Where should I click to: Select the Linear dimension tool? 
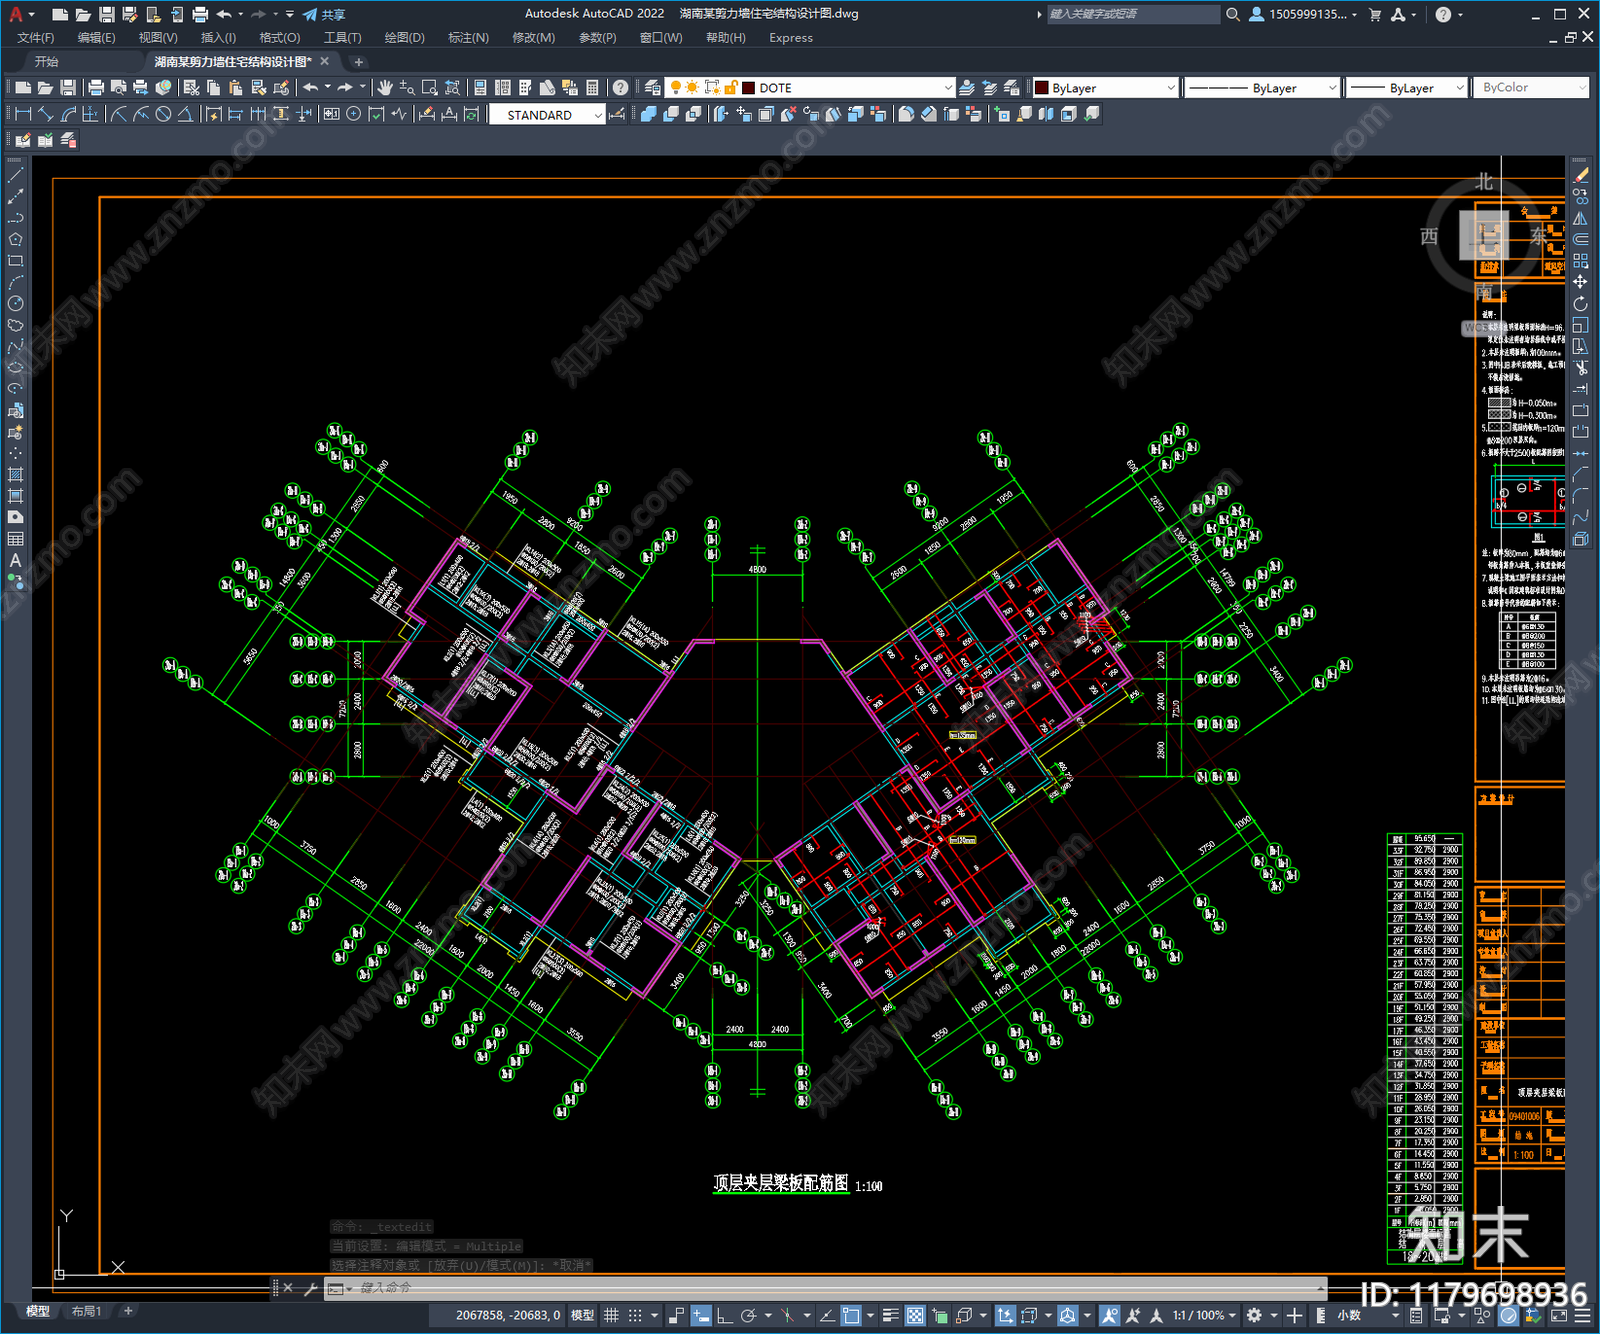23,114
